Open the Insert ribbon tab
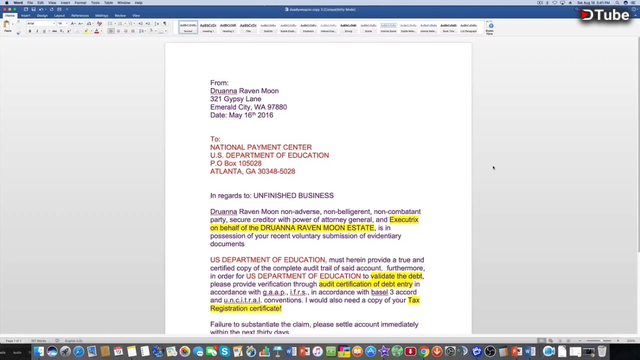This screenshot has height=360, width=640. click(26, 16)
